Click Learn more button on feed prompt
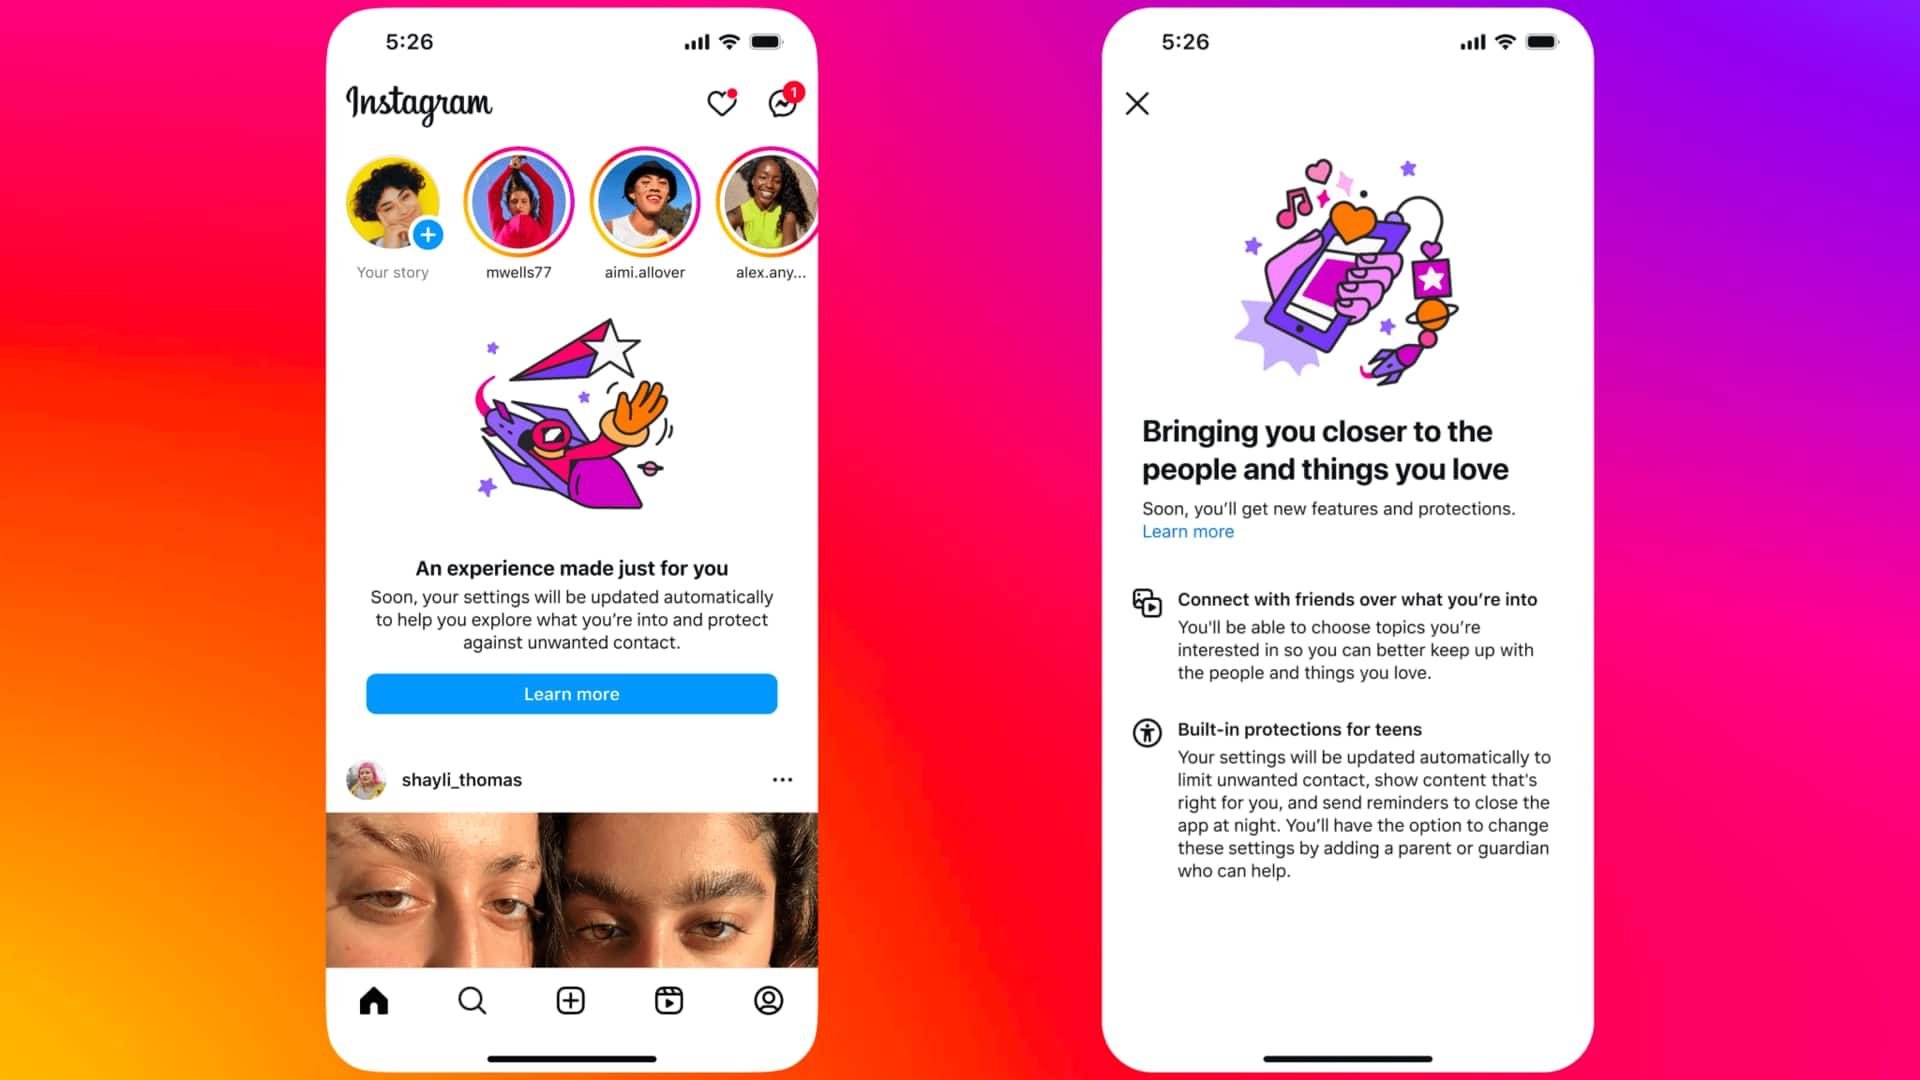 (x=571, y=694)
